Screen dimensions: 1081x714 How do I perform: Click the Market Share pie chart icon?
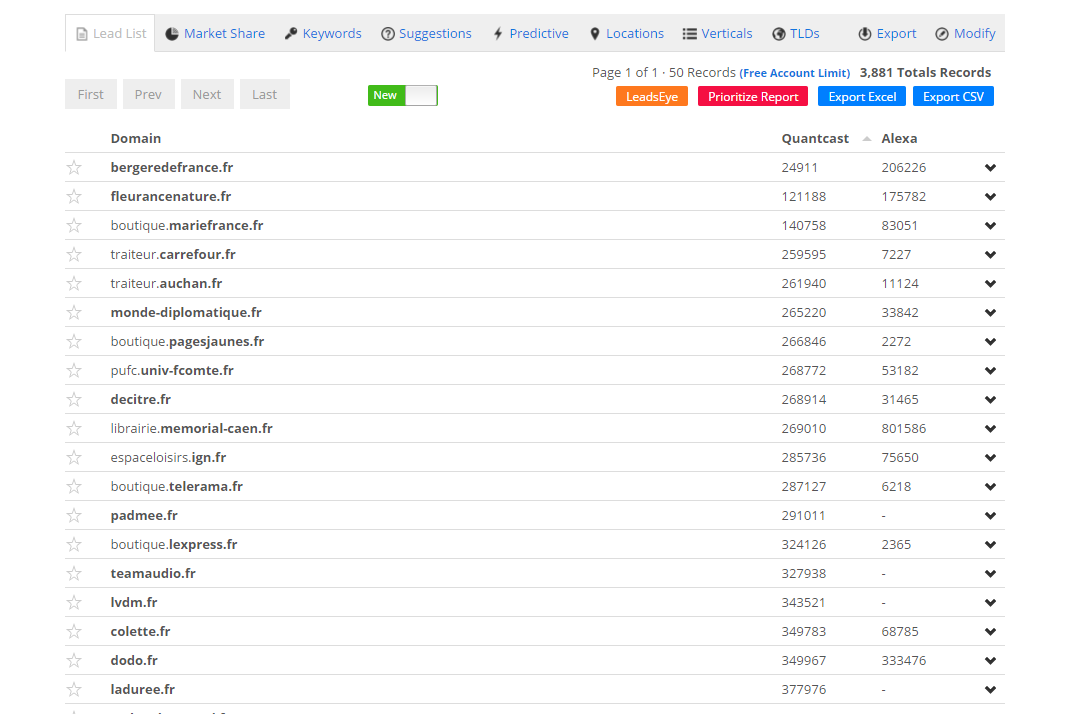(x=172, y=34)
